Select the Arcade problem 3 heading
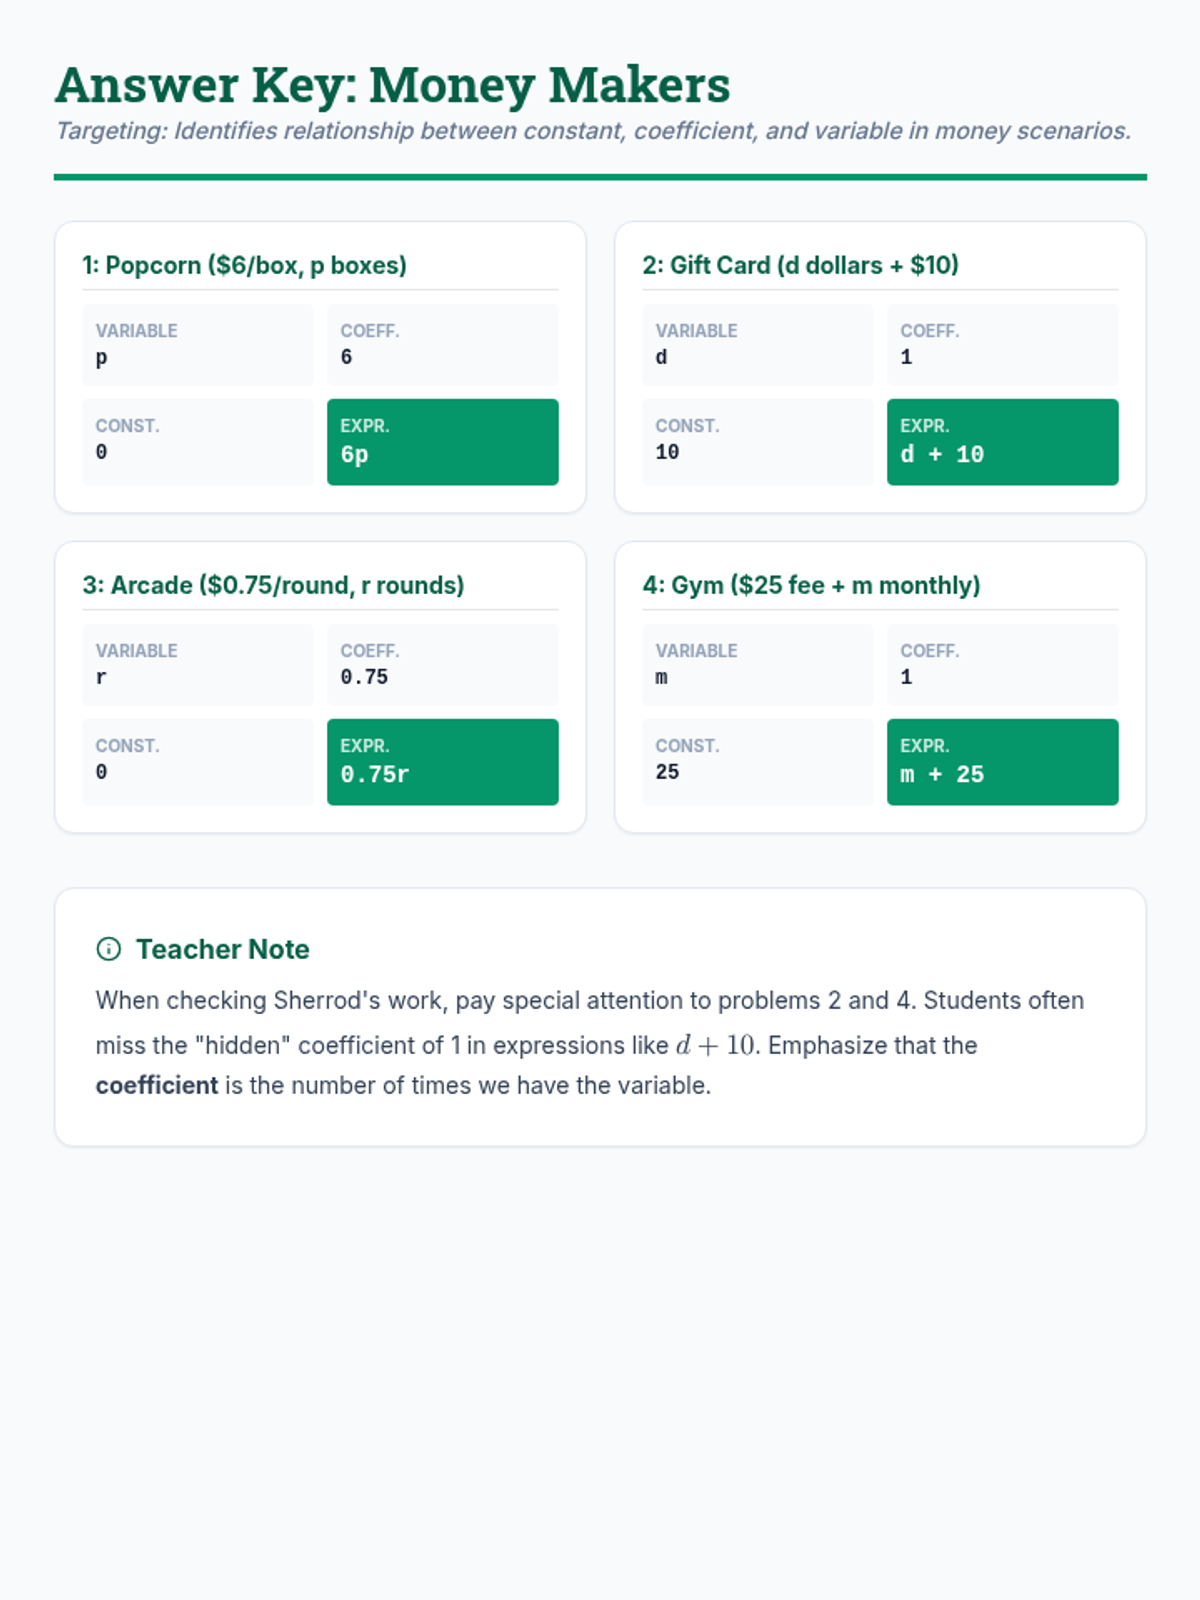The height and width of the screenshot is (1600, 1200). point(273,585)
